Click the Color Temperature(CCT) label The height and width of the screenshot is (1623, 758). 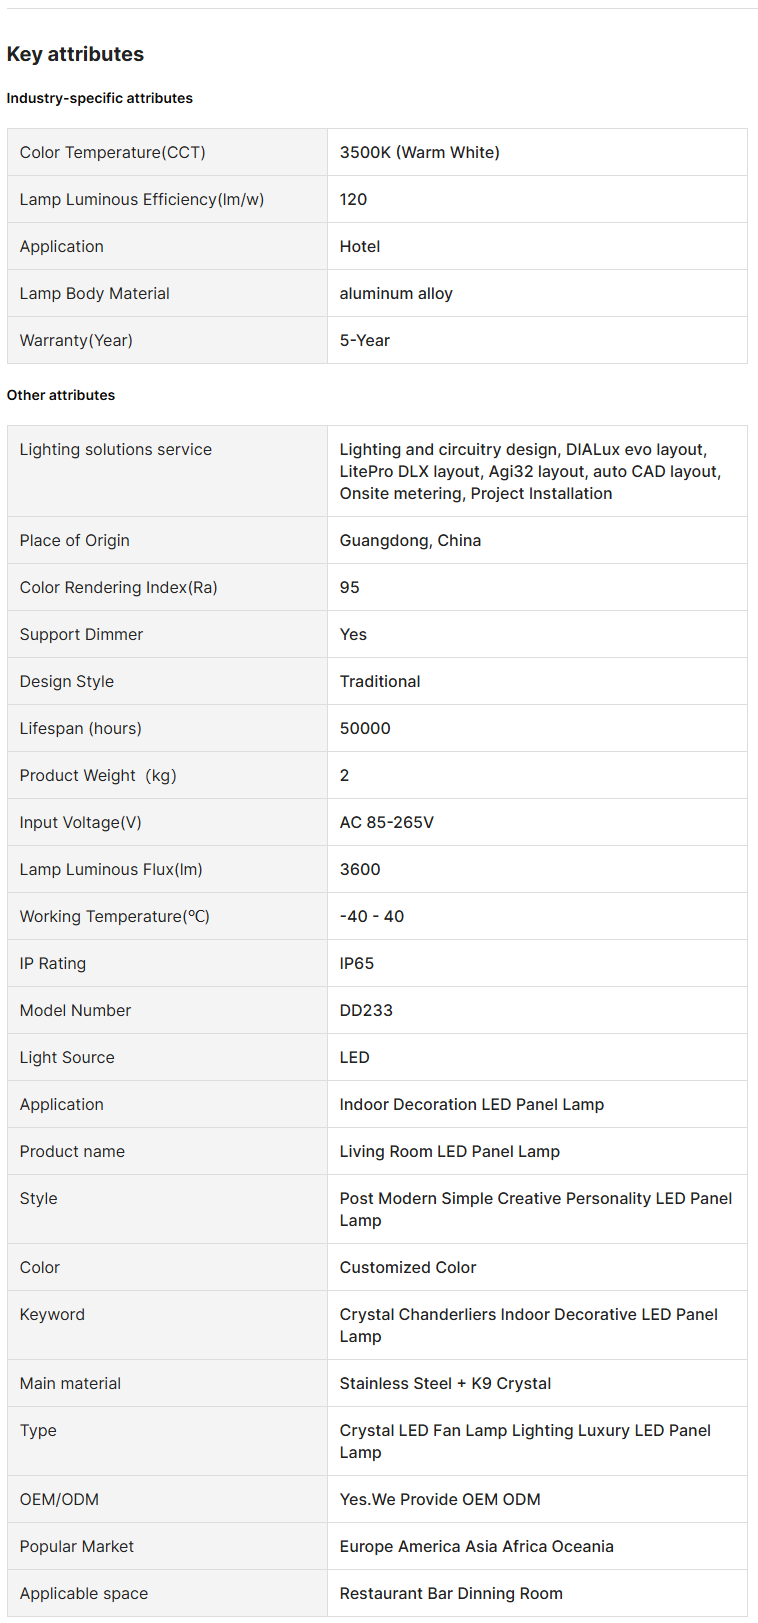pos(112,152)
